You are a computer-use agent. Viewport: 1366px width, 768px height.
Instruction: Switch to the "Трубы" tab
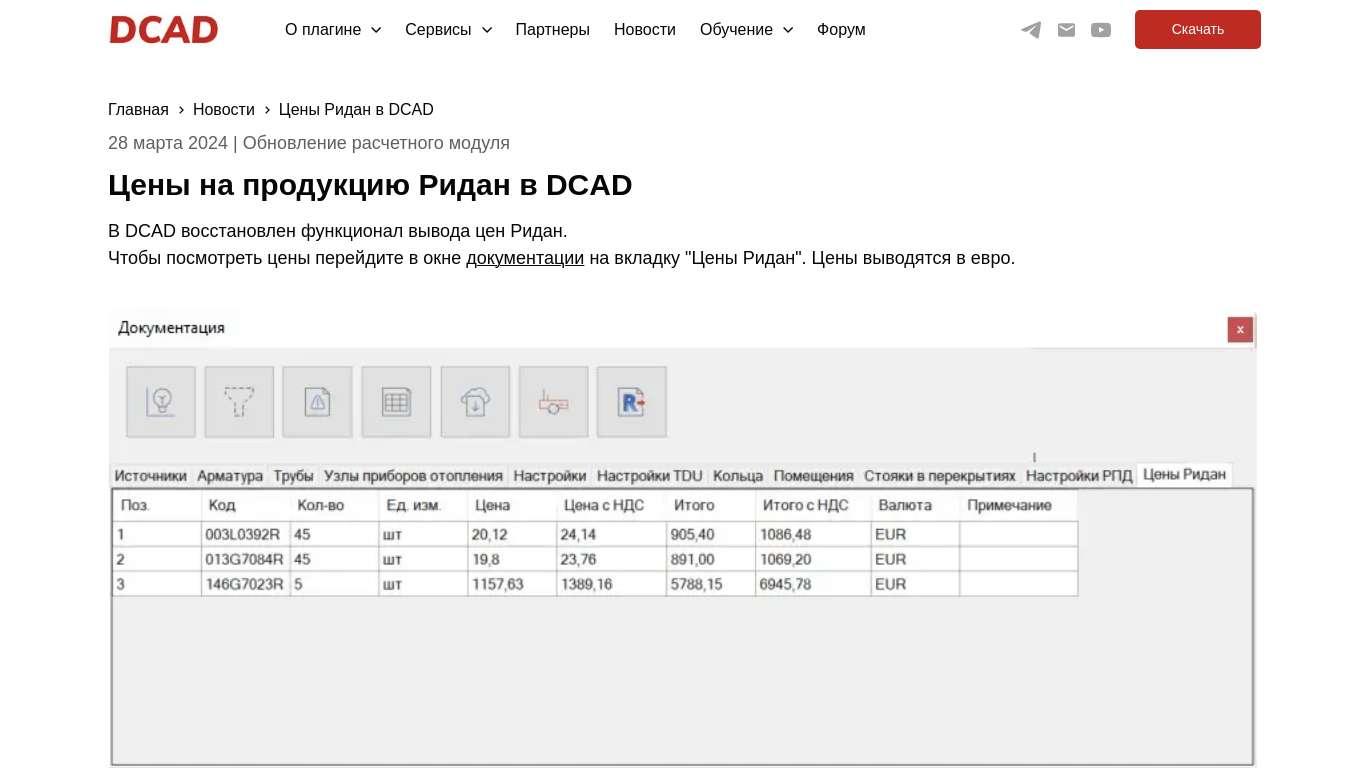[x=293, y=475]
